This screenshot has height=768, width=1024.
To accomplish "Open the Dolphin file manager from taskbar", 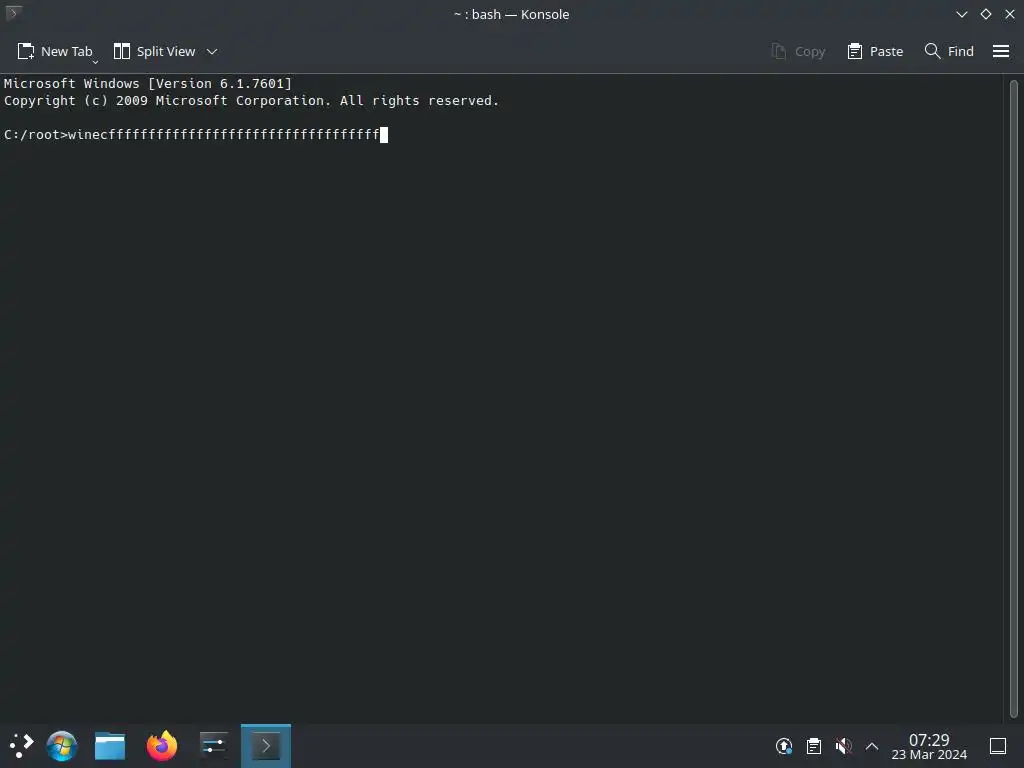I will coord(110,746).
